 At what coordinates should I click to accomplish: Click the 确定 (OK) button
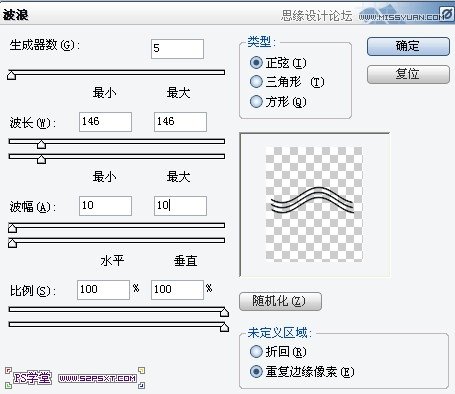(408, 46)
